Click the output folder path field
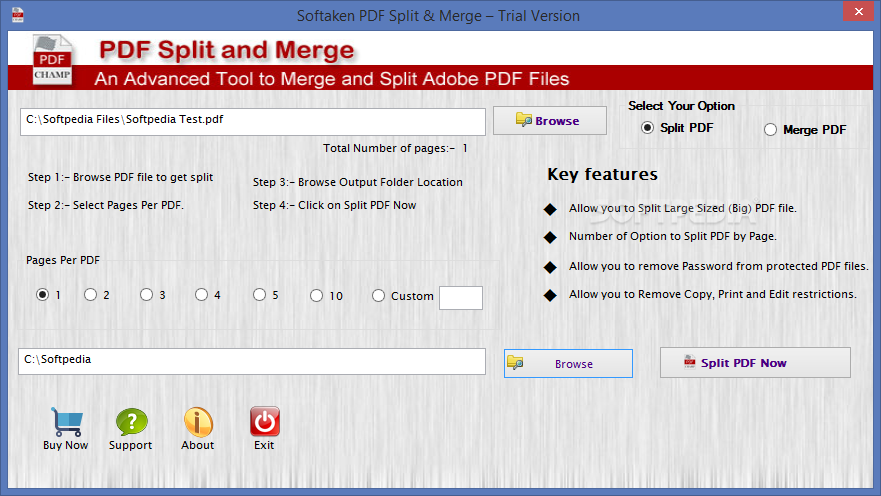 [252, 361]
